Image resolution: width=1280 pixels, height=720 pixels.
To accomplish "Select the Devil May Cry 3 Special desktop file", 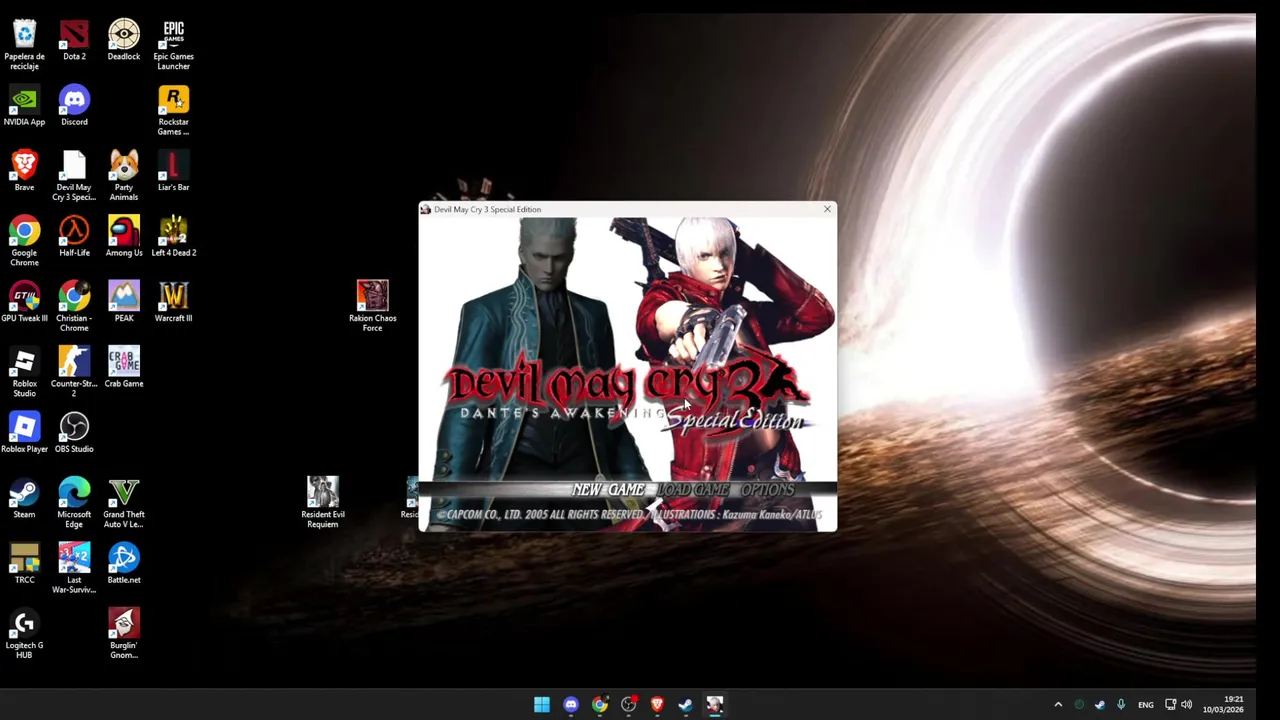I will (x=74, y=176).
